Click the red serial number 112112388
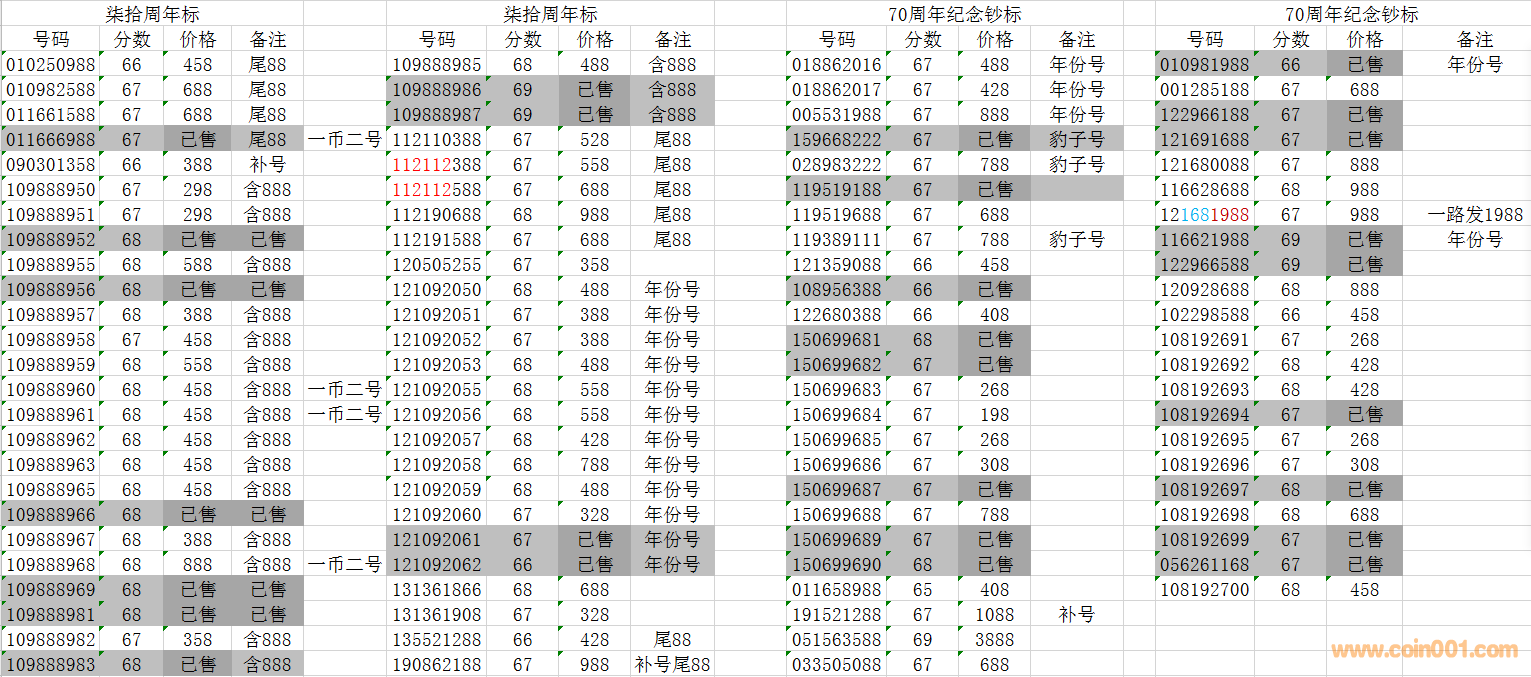 tap(436, 165)
